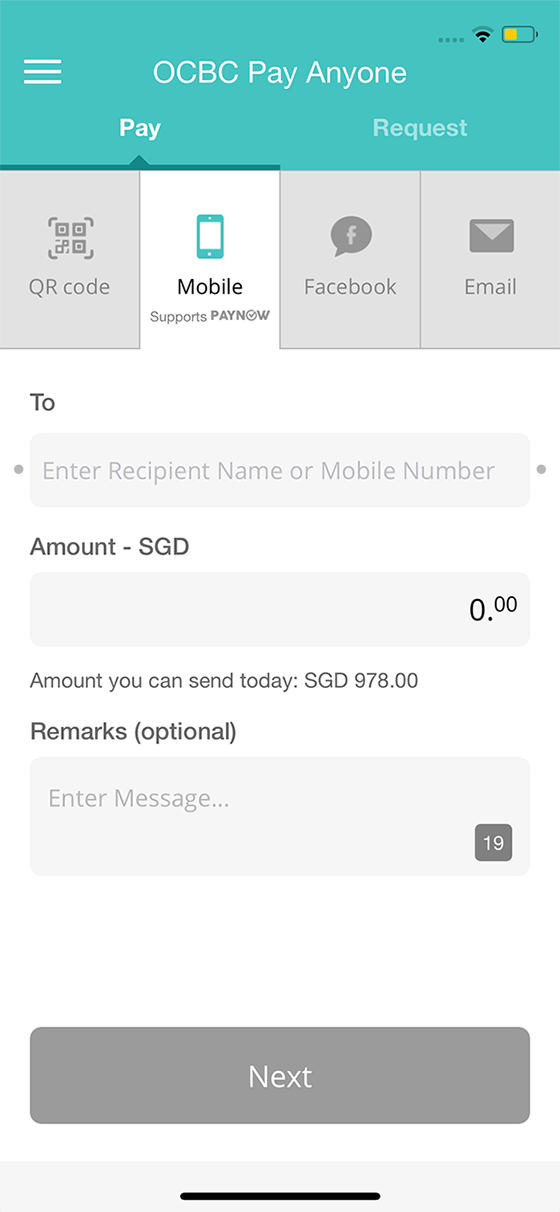The image size is (560, 1212).
Task: Open the hamburger menu
Action: (x=42, y=72)
